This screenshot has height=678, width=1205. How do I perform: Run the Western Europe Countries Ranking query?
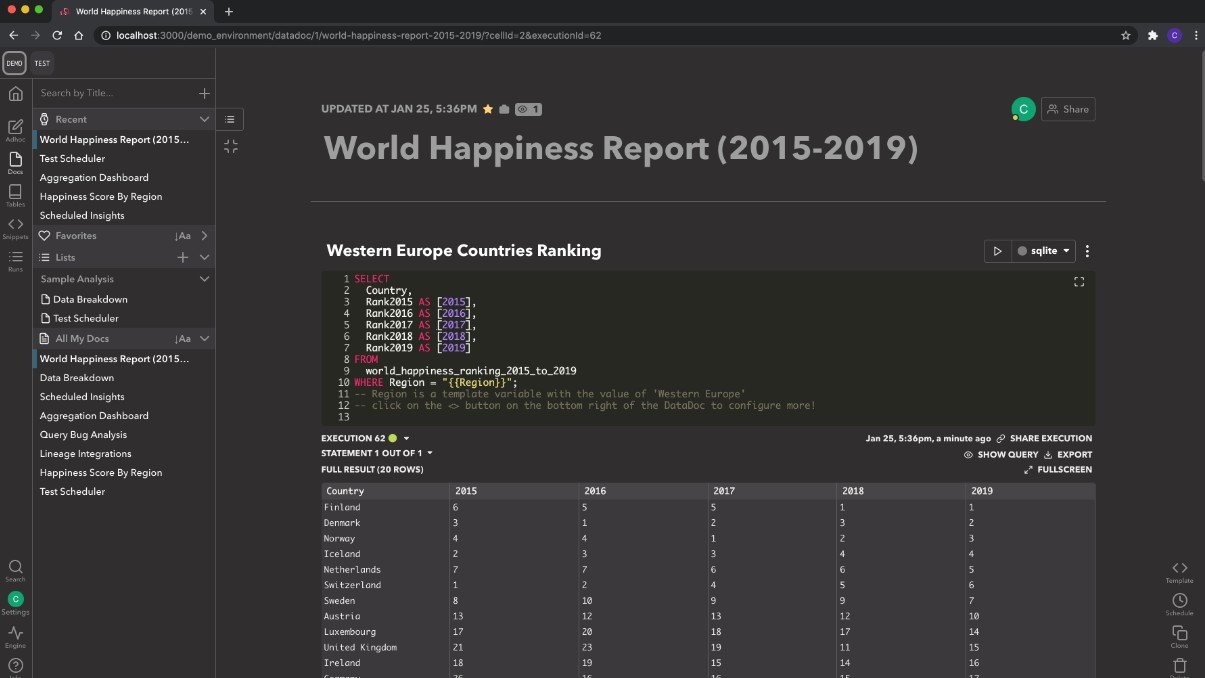[x=997, y=251]
